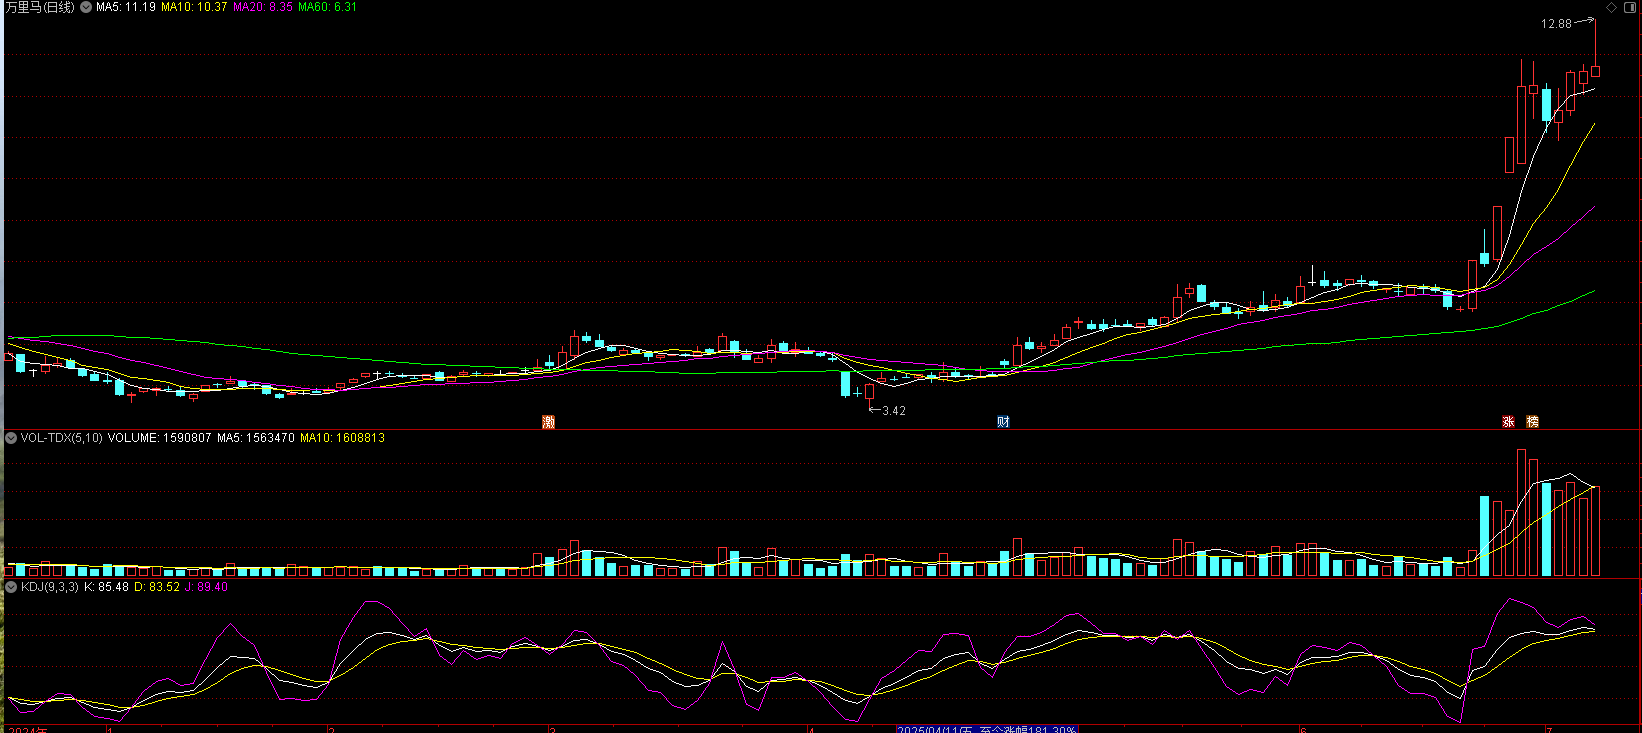Click the 榜 marker below the recent candles

1532,422
